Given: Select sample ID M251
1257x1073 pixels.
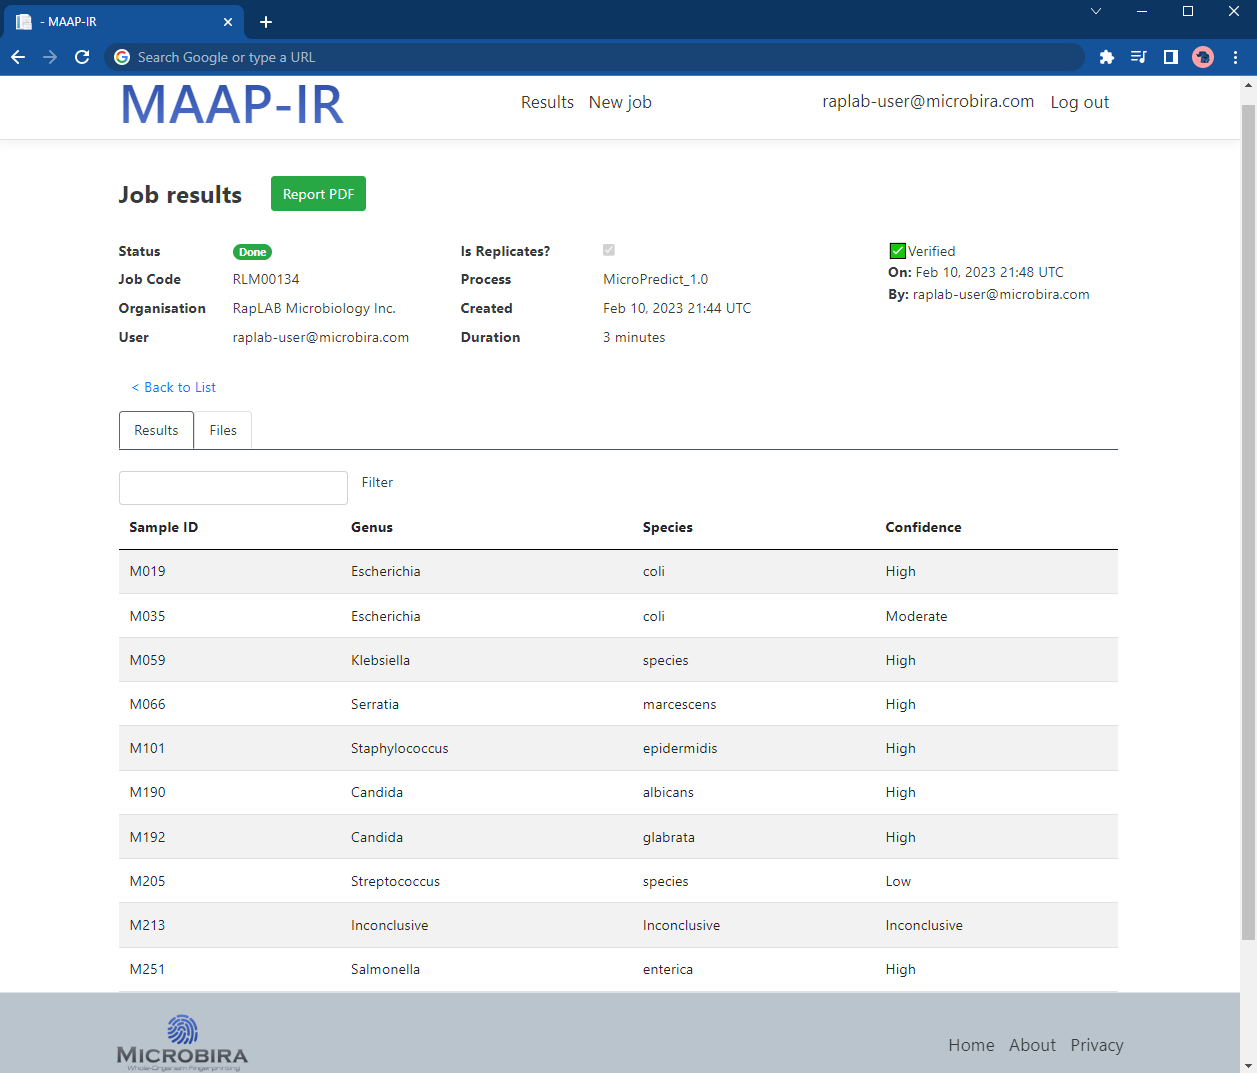Looking at the screenshot, I should click(148, 969).
